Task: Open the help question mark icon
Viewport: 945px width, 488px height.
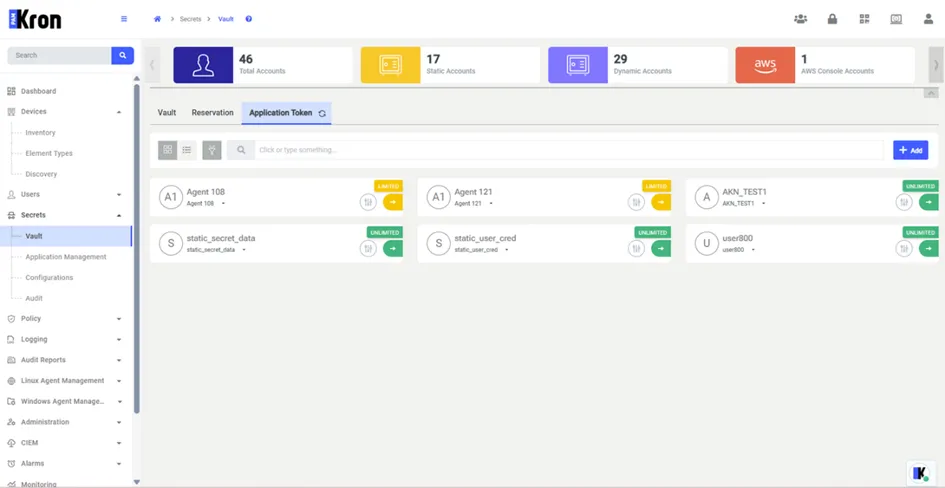Action: click(248, 19)
